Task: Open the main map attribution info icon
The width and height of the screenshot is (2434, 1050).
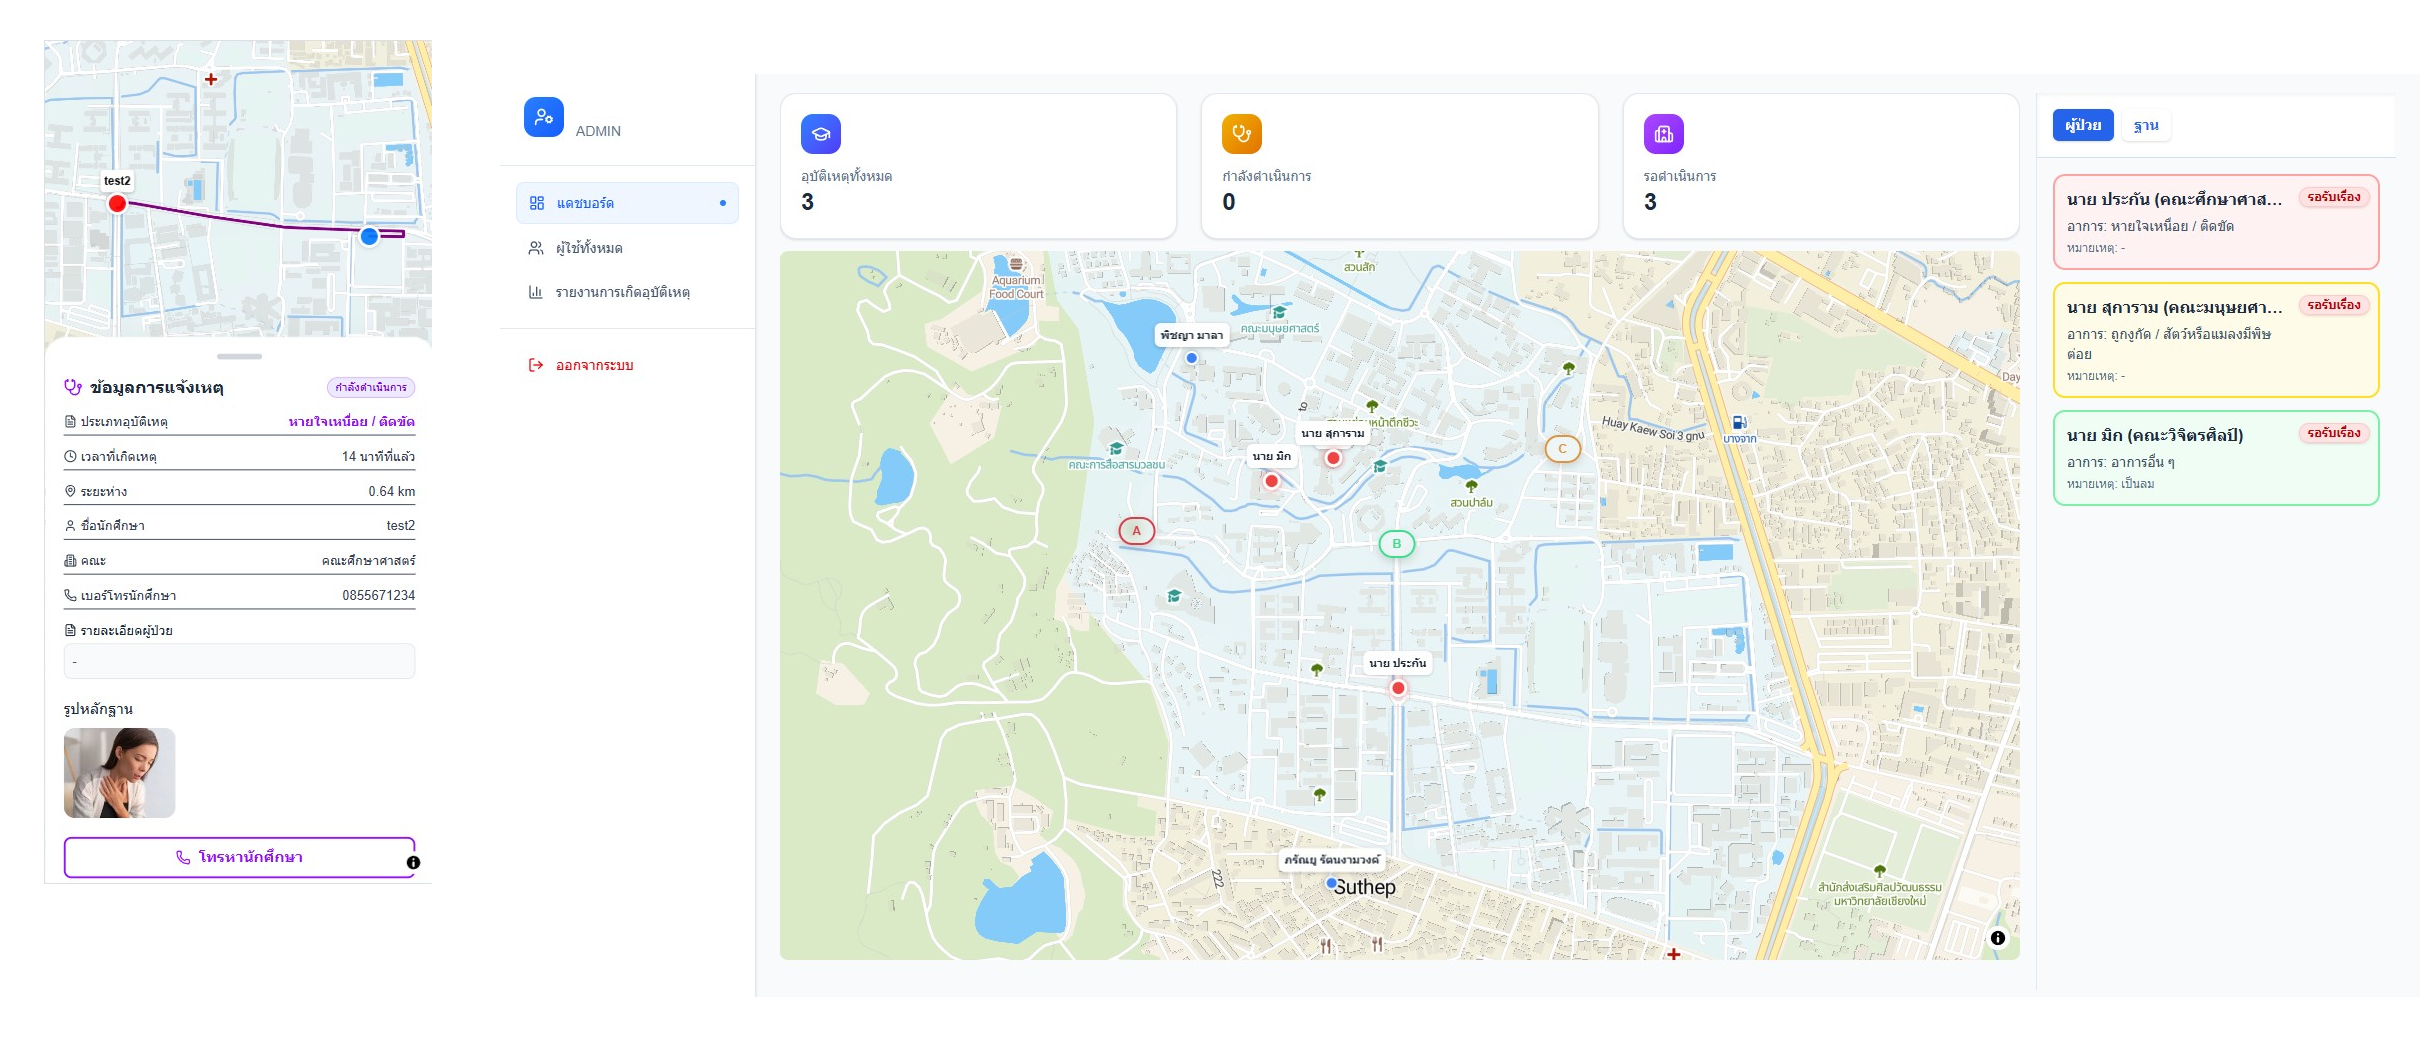Action: tap(1997, 938)
